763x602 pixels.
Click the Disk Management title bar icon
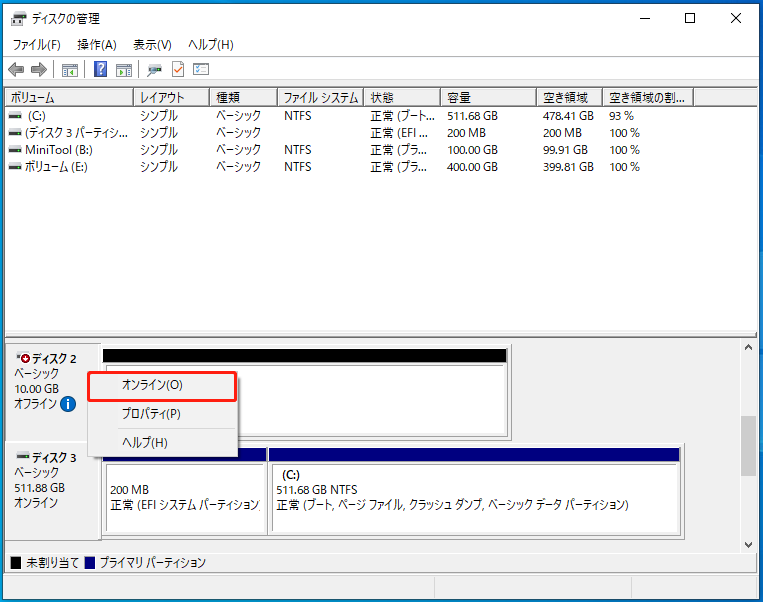coord(18,19)
